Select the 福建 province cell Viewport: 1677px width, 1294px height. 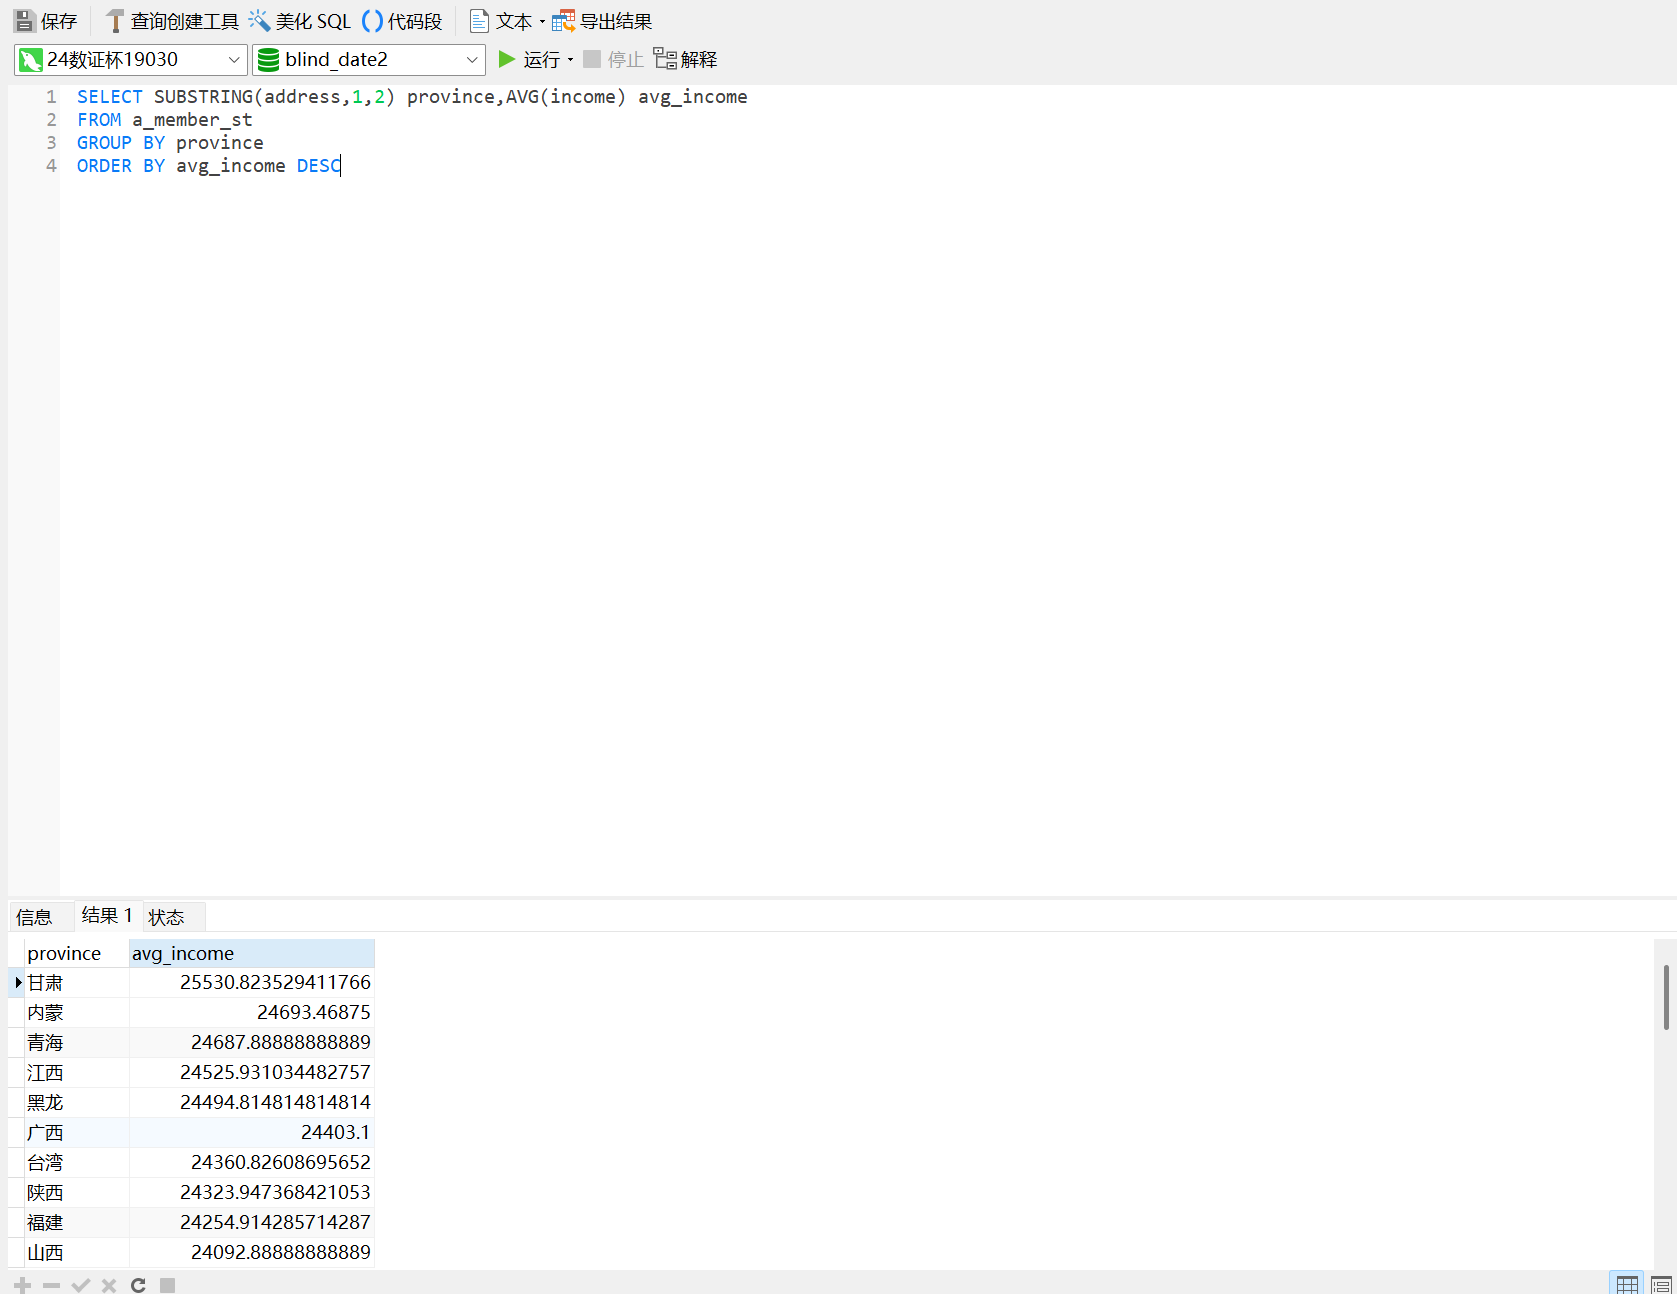pyautogui.click(x=76, y=1223)
